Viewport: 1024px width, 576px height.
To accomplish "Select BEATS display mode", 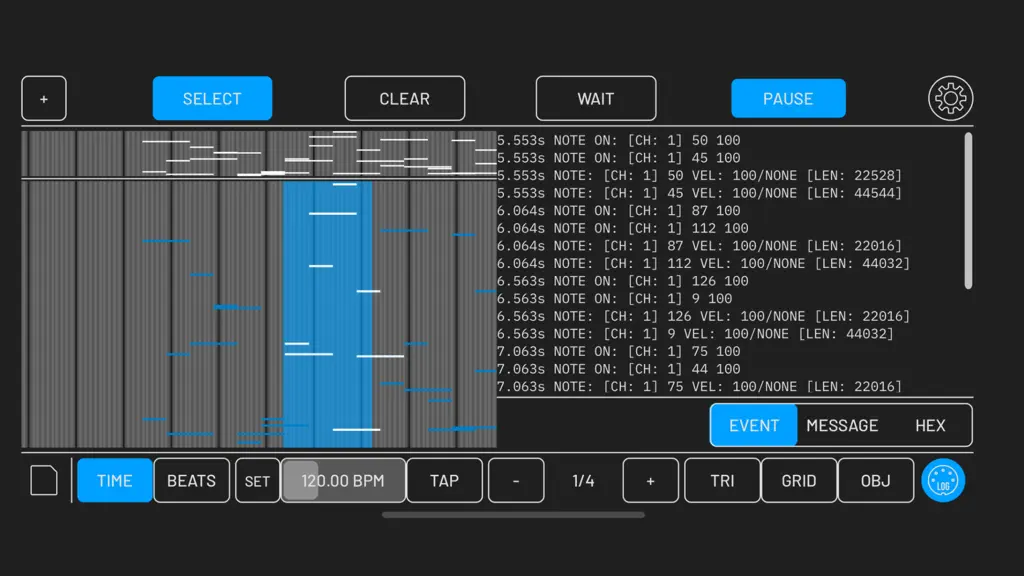I will (x=191, y=481).
